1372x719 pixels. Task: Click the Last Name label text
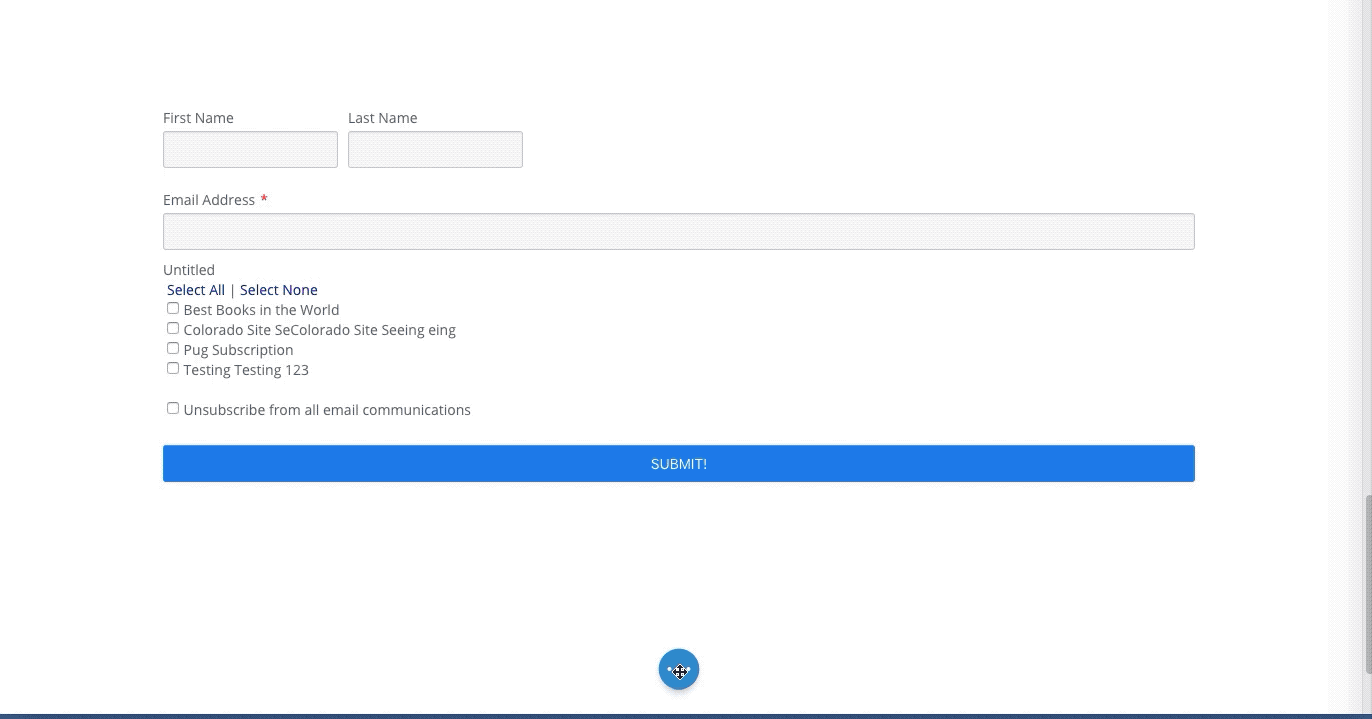click(383, 118)
